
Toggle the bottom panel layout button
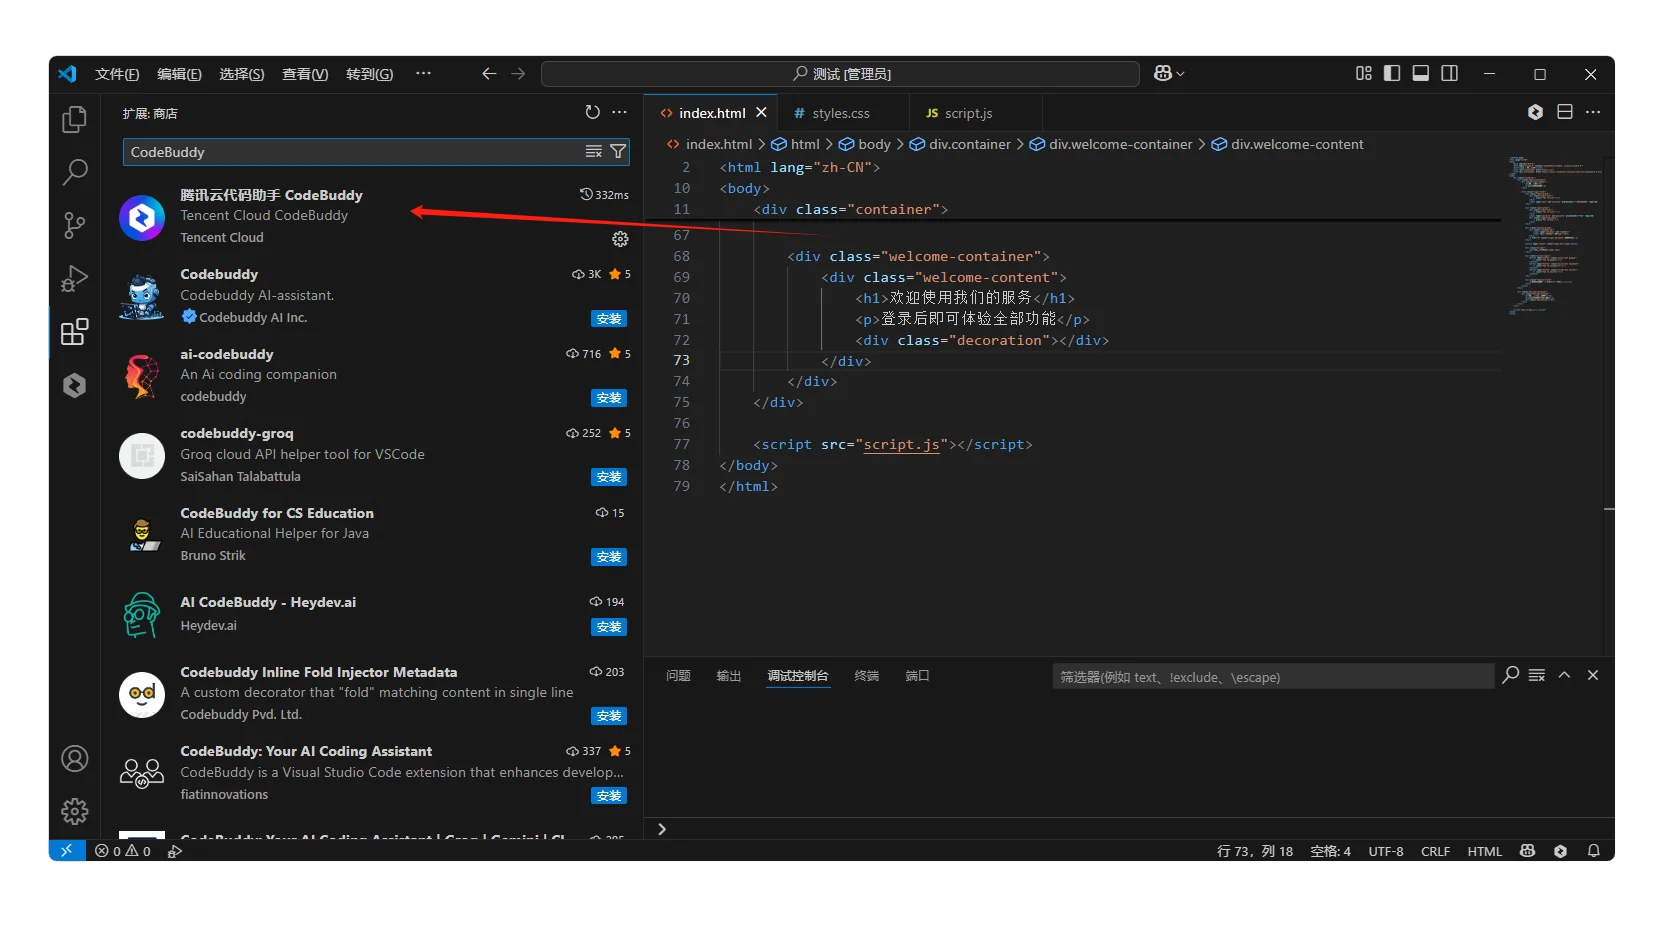click(x=1420, y=74)
